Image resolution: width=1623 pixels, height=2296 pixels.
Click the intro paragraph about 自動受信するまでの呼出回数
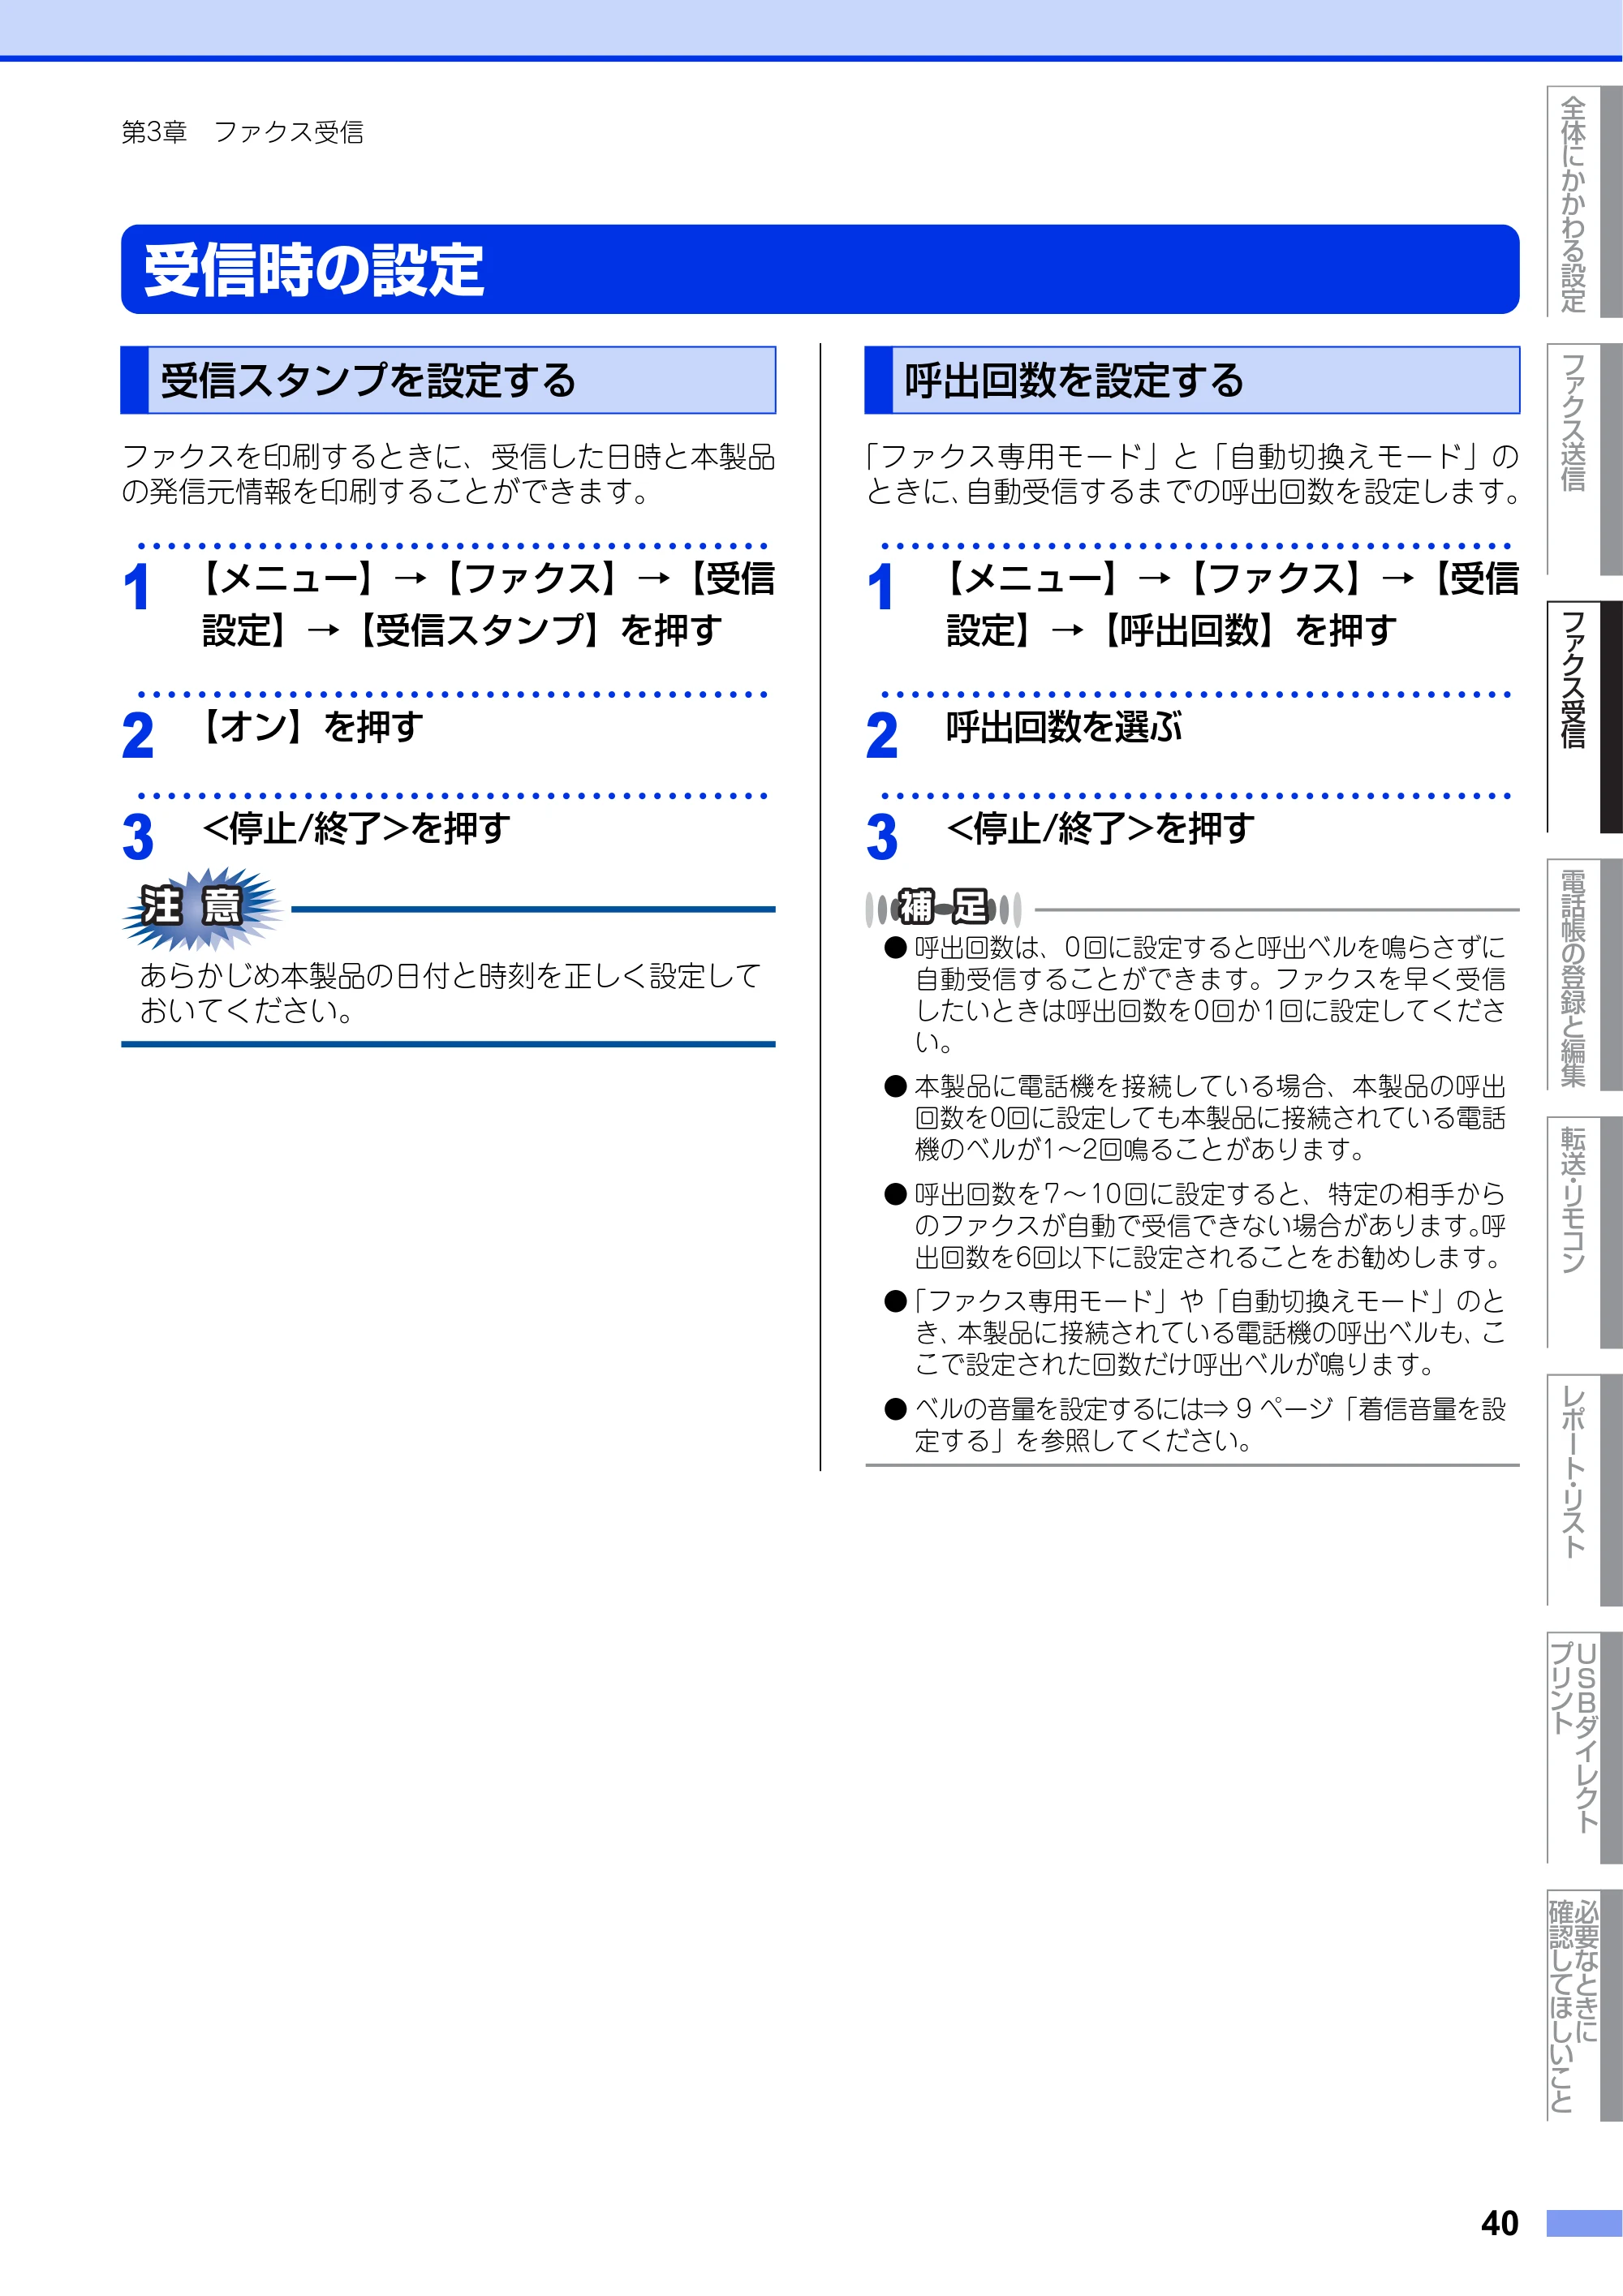pyautogui.click(x=1192, y=474)
